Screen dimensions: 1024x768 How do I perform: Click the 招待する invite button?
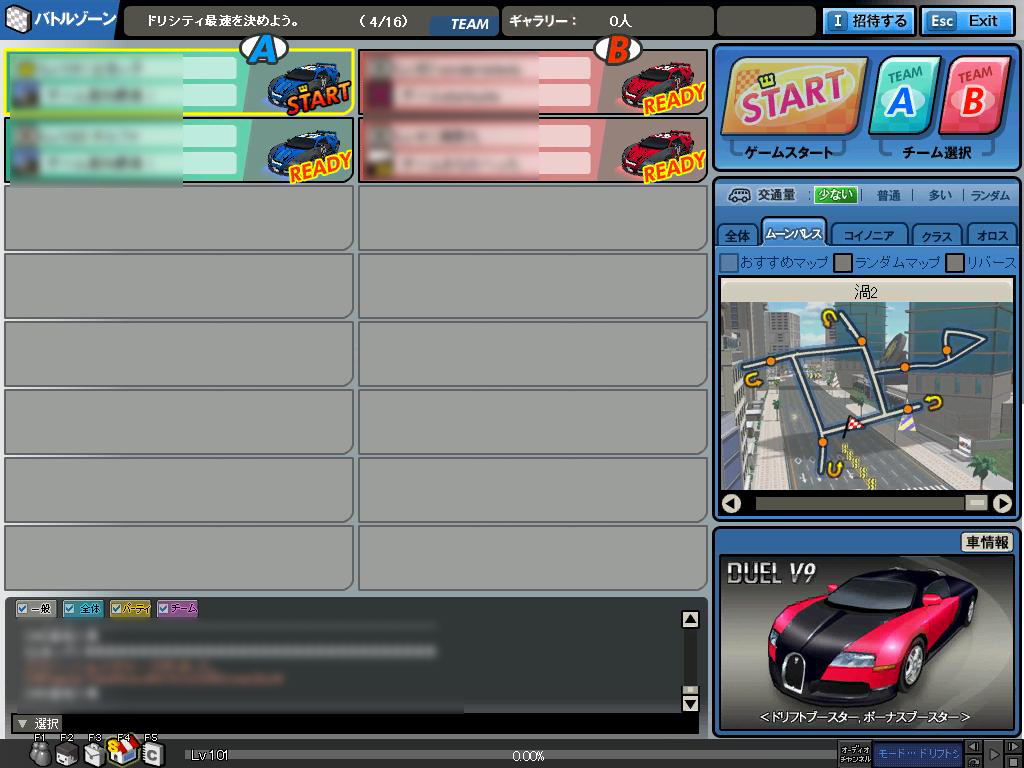(x=868, y=21)
